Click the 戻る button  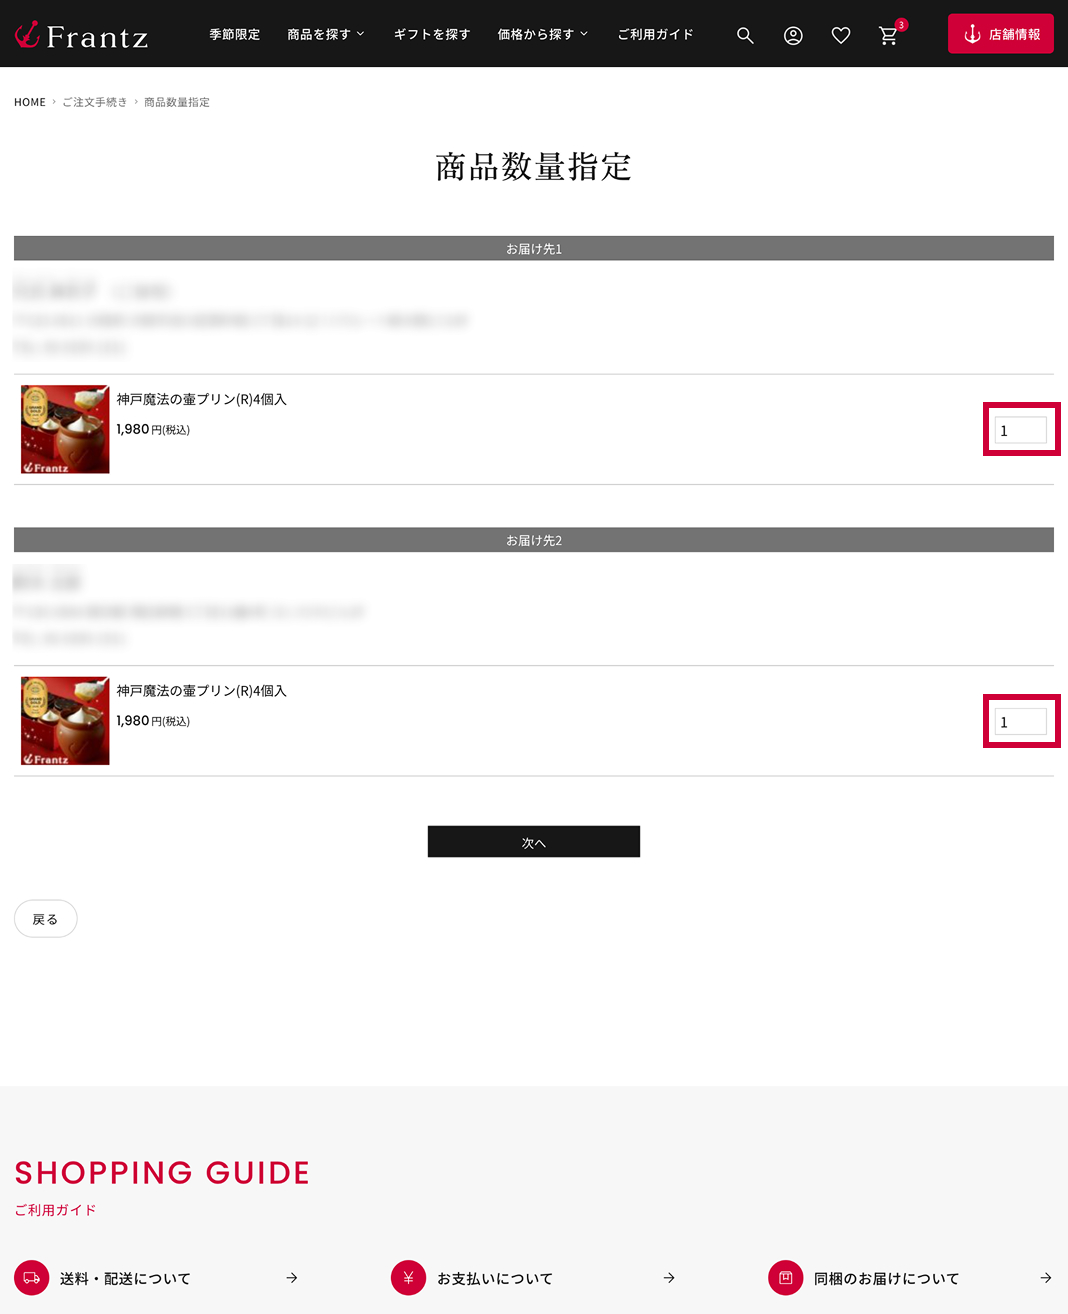46,919
